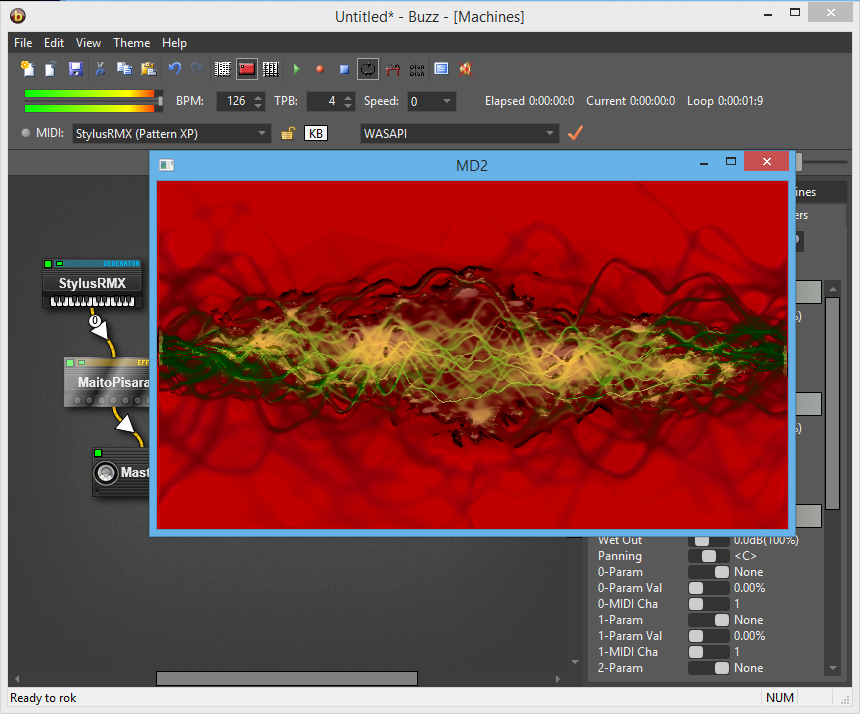The width and height of the screenshot is (860, 714).
Task: Toggle the MIDI indicator radio dot
Action: [x=25, y=133]
